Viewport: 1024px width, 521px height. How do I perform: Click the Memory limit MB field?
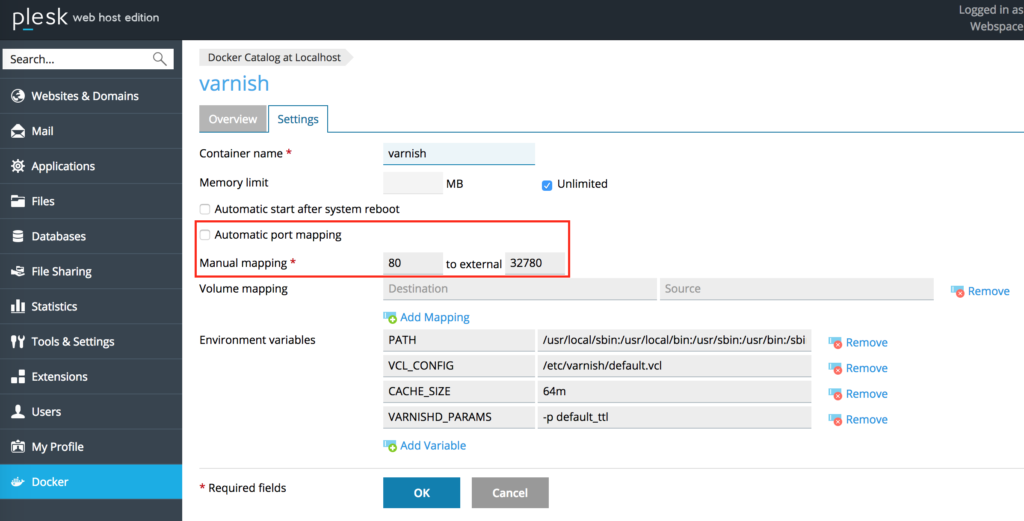[413, 183]
